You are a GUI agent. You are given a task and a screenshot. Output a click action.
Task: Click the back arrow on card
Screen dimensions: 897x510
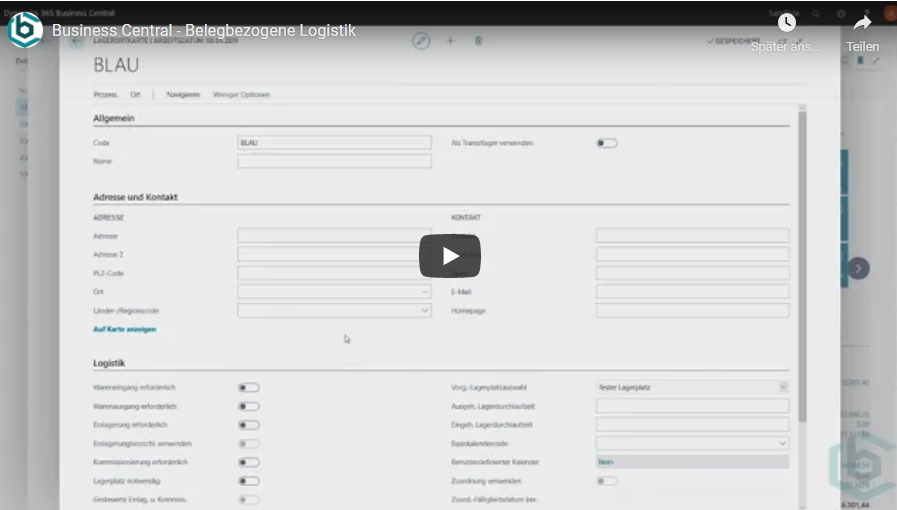77,42
